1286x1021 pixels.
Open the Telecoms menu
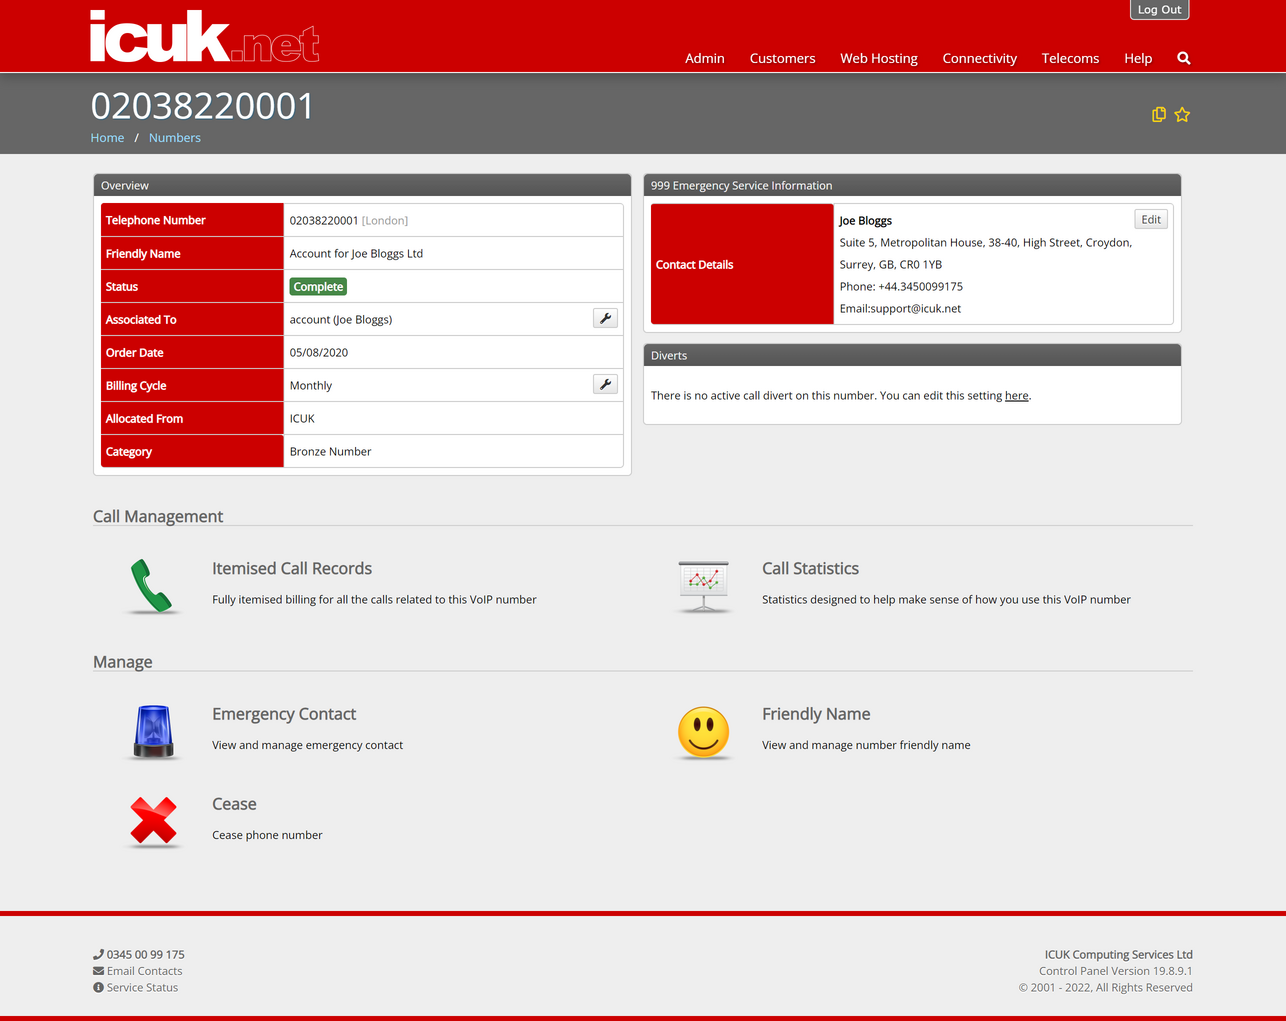[1070, 58]
